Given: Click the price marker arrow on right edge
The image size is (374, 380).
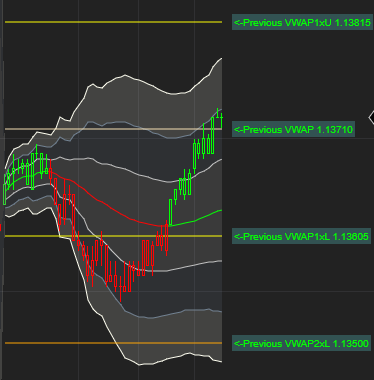Looking at the screenshot, I should pos(371,117).
